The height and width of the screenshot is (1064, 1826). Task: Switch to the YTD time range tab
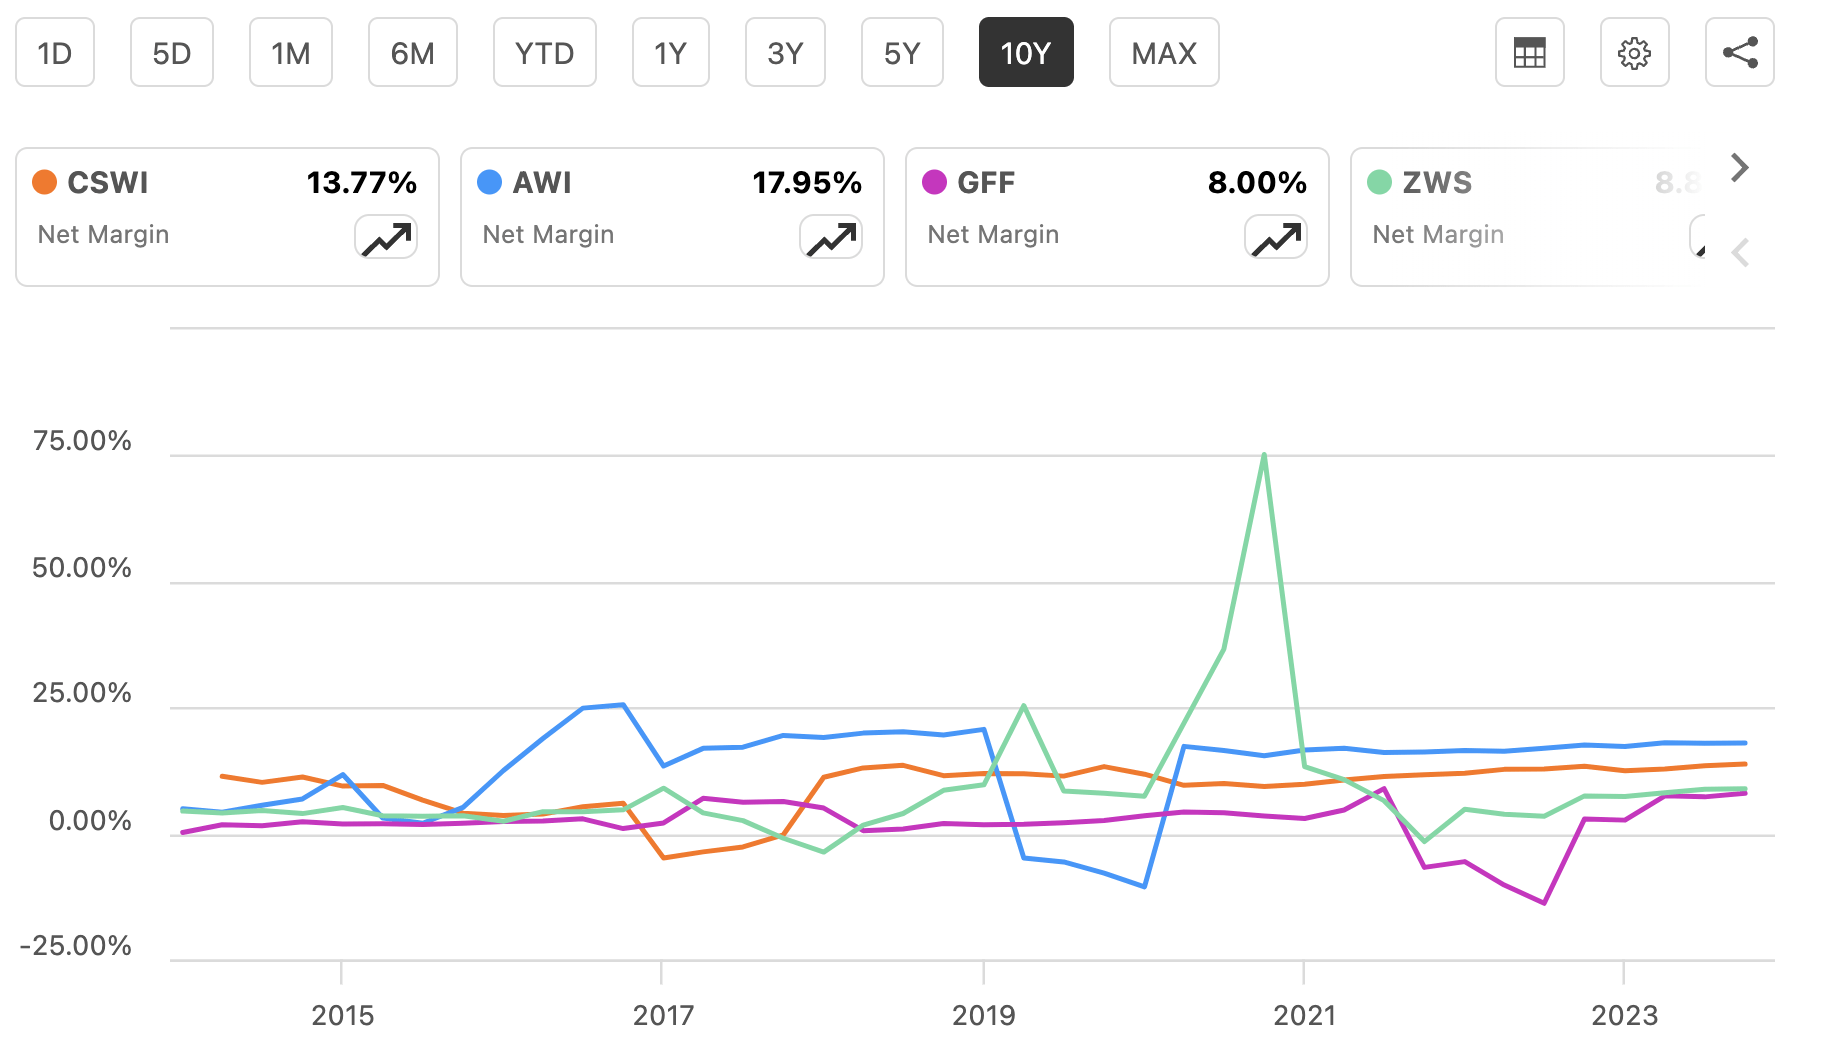(544, 52)
